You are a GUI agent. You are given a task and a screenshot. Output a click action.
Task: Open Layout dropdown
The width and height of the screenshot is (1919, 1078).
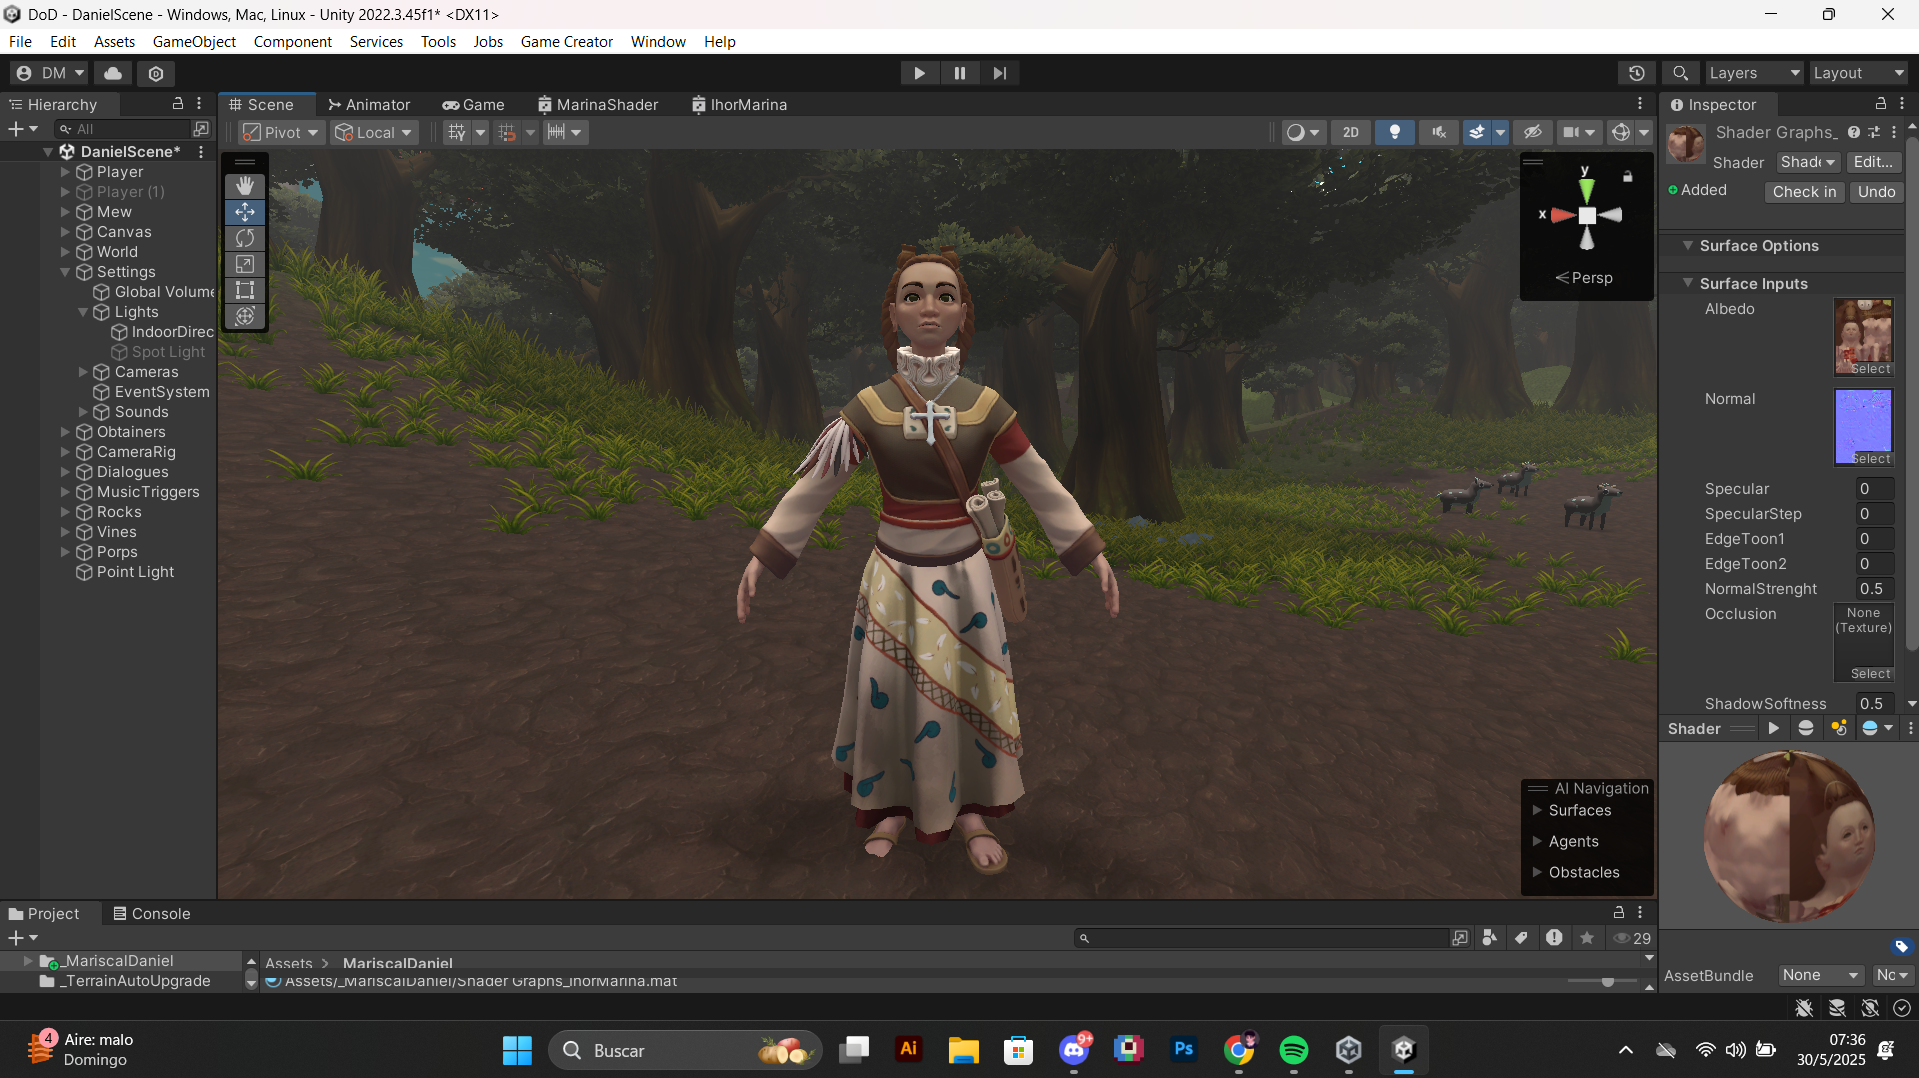[x=1858, y=73]
